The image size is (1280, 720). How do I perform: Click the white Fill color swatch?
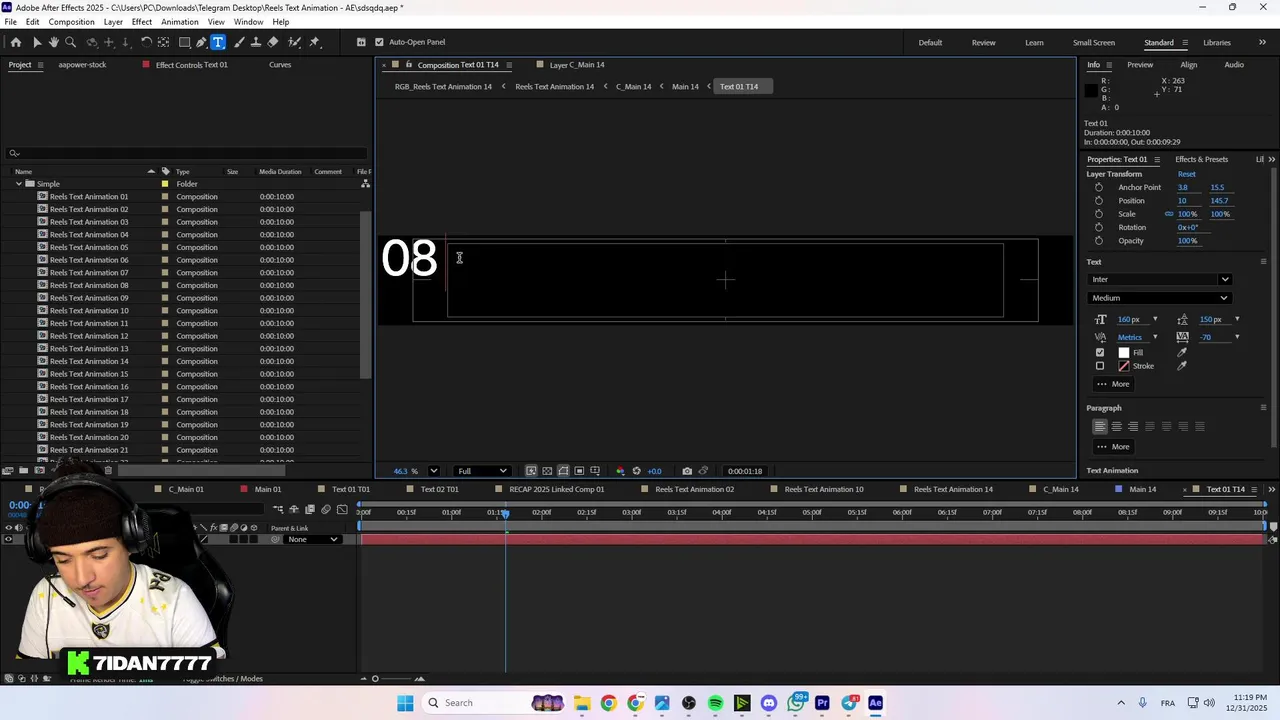[x=1123, y=353]
